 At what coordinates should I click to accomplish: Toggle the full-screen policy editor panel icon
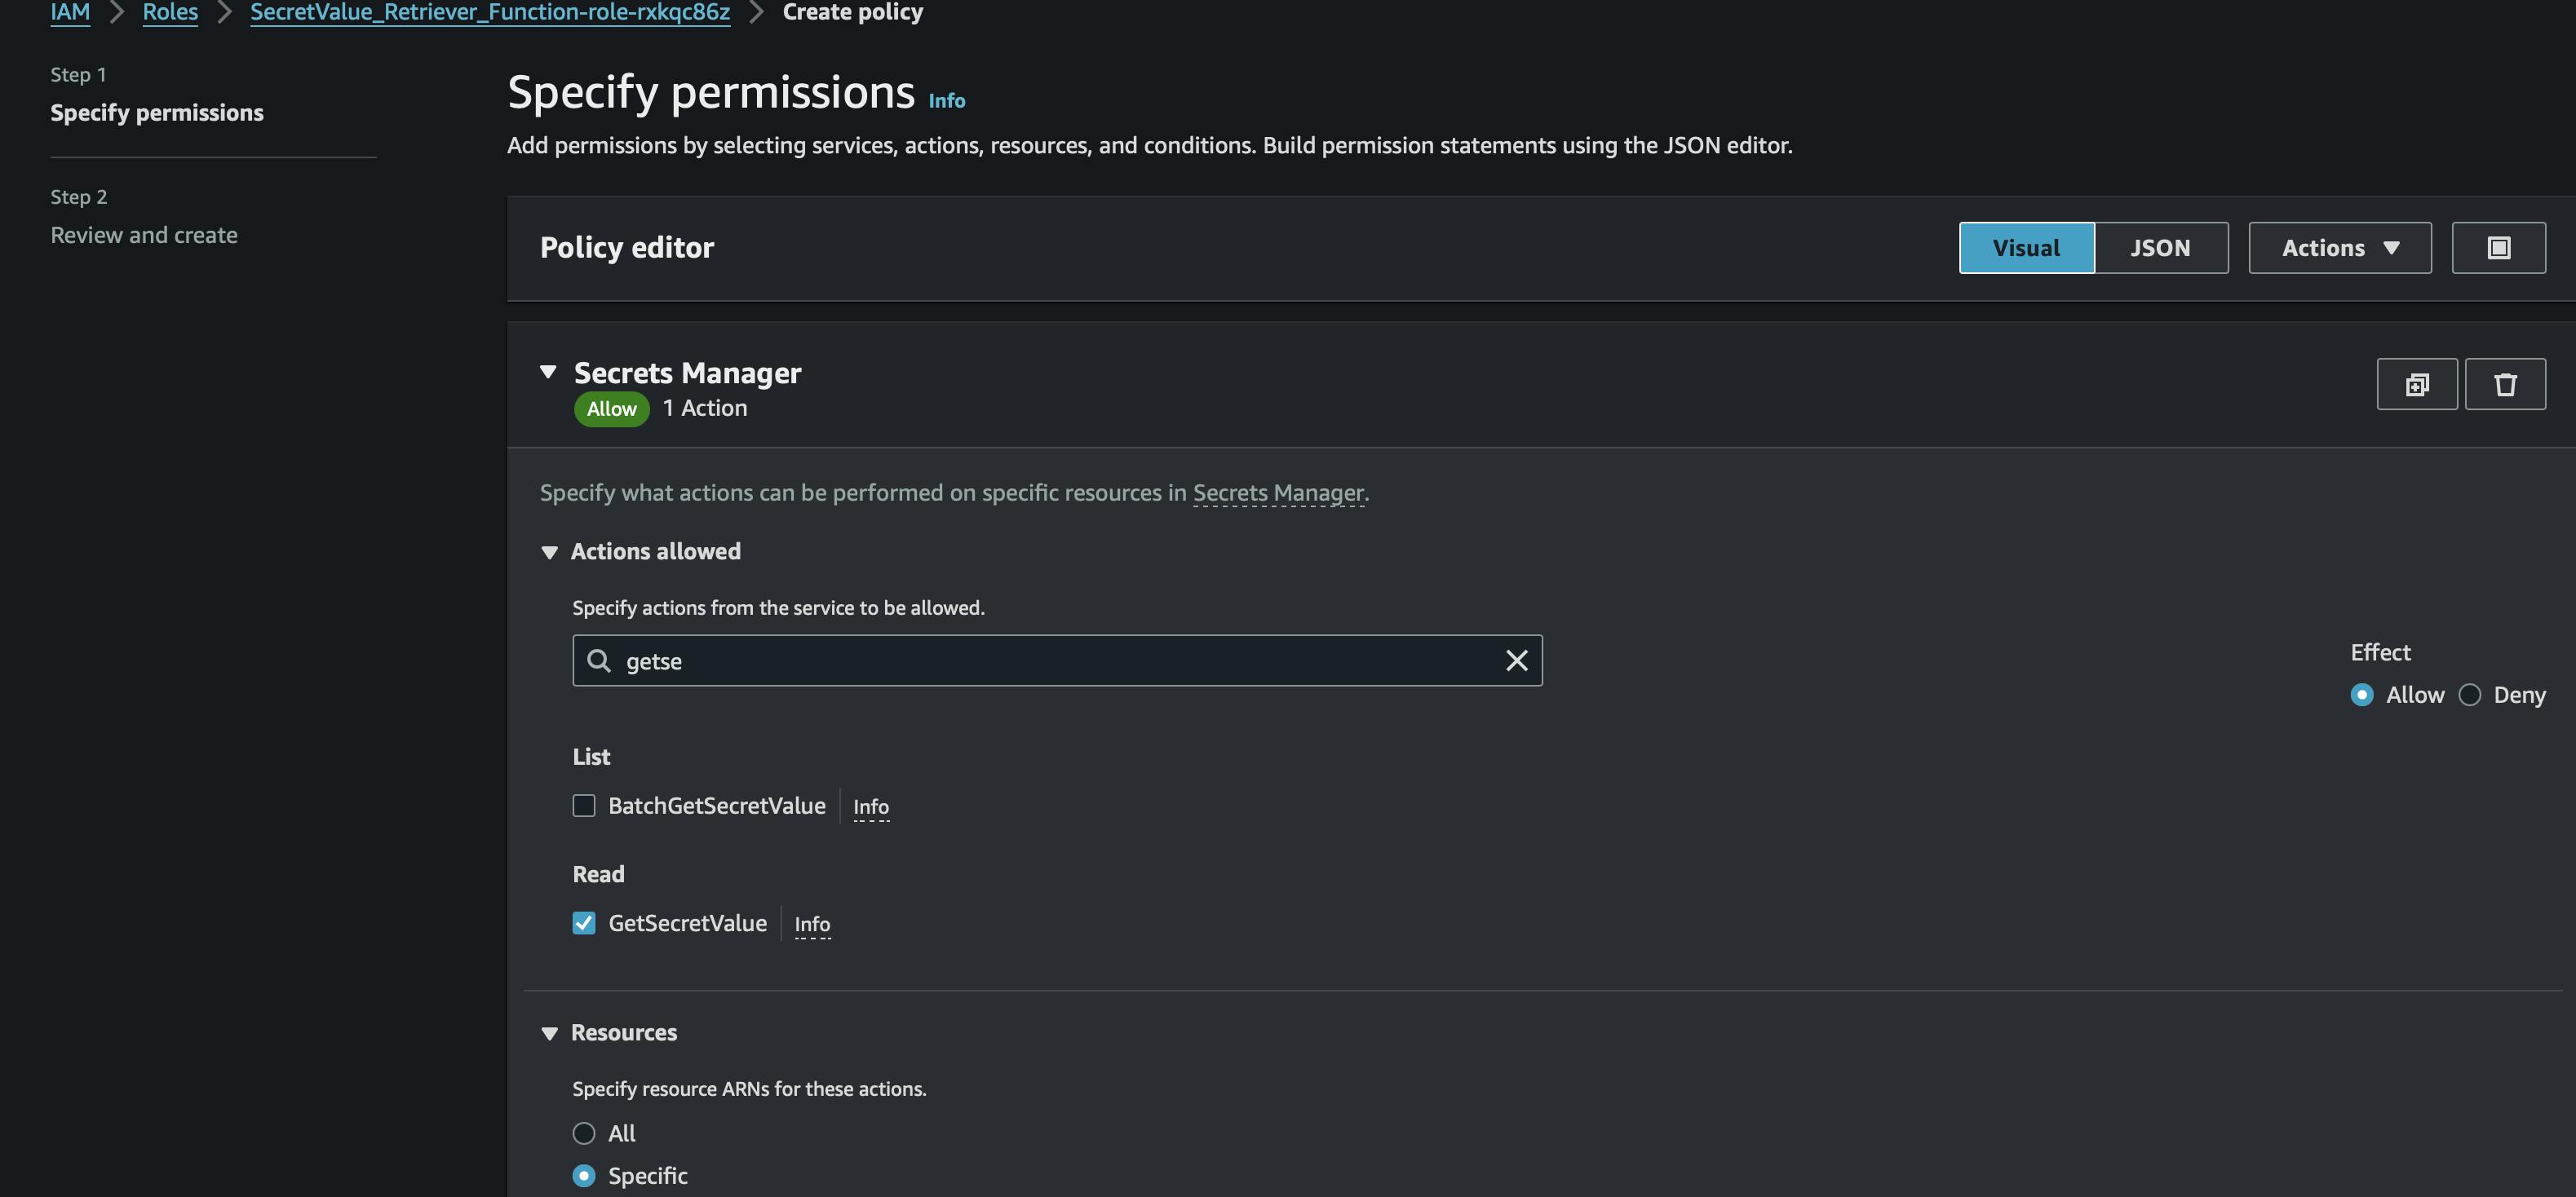pos(2498,248)
